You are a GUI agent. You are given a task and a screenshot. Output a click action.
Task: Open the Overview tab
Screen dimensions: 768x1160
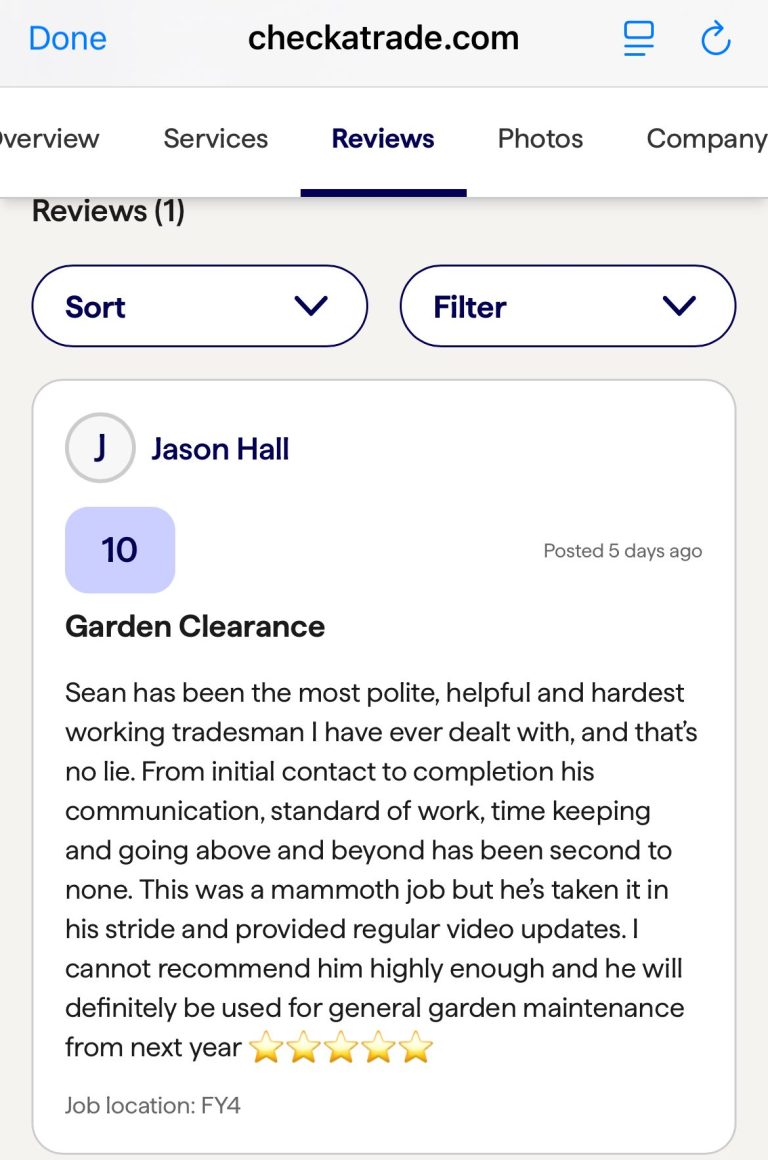pos(50,139)
